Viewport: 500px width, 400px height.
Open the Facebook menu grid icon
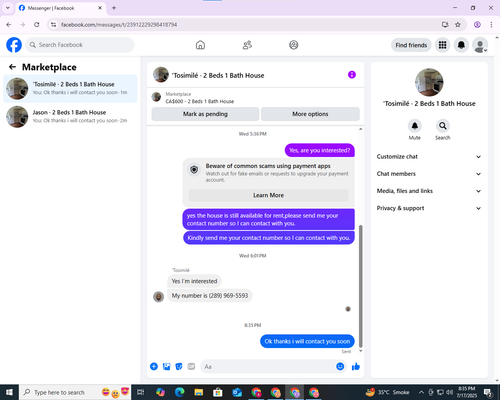[442, 45]
